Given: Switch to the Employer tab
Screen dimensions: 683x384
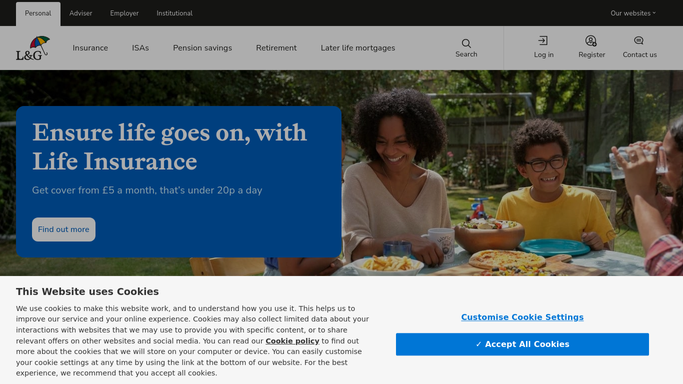Looking at the screenshot, I should (124, 13).
